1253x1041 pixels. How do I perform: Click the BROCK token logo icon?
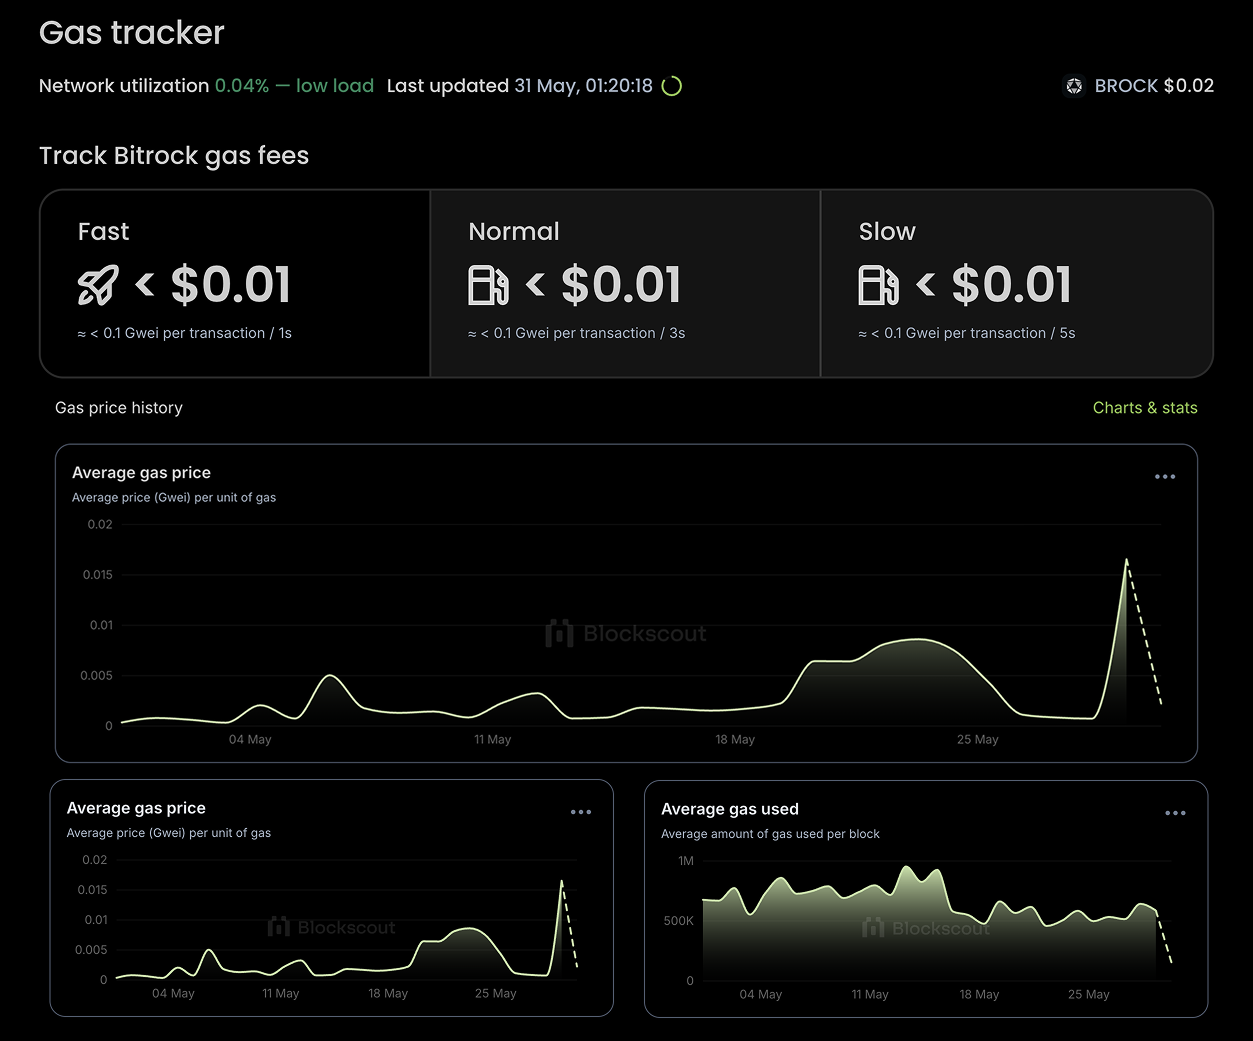click(x=1074, y=86)
